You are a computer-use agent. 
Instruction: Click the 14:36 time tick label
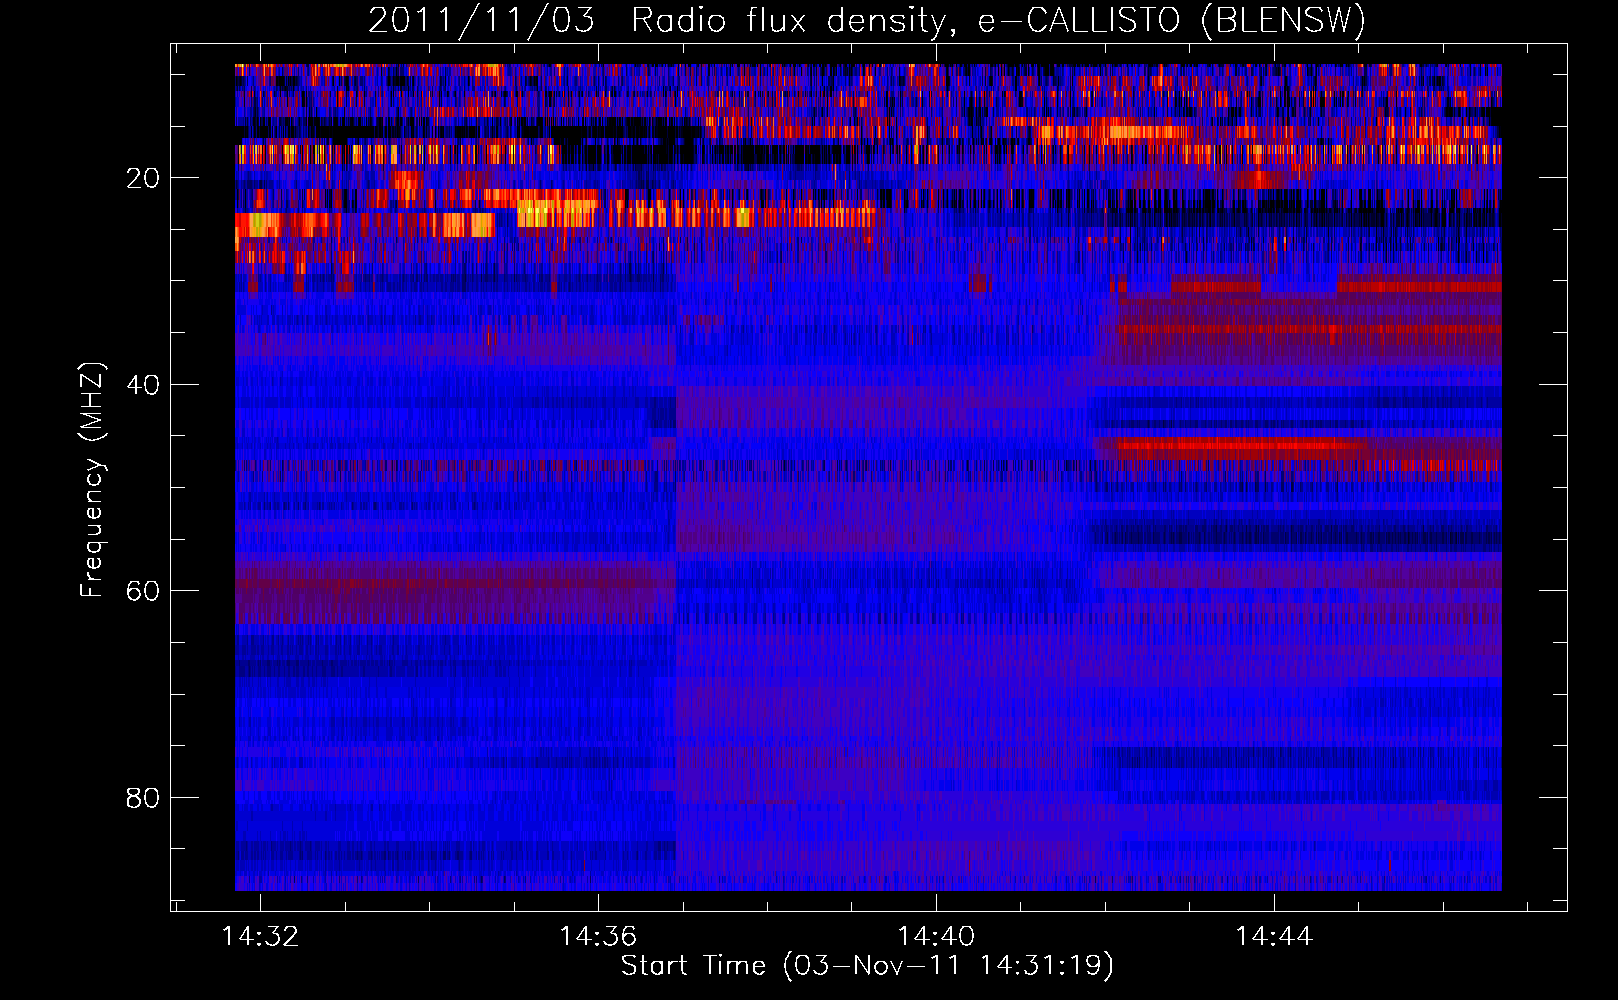pyautogui.click(x=598, y=937)
